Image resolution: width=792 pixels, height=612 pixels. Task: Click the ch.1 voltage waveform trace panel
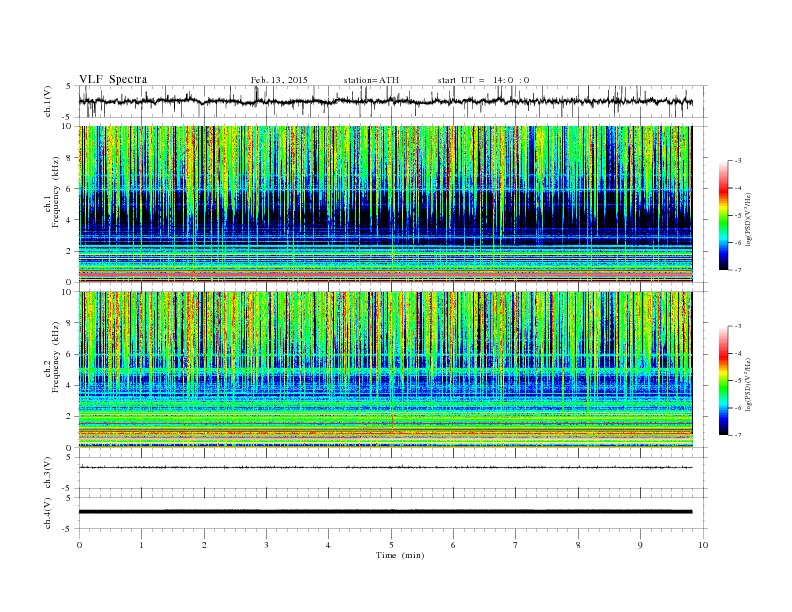click(393, 101)
